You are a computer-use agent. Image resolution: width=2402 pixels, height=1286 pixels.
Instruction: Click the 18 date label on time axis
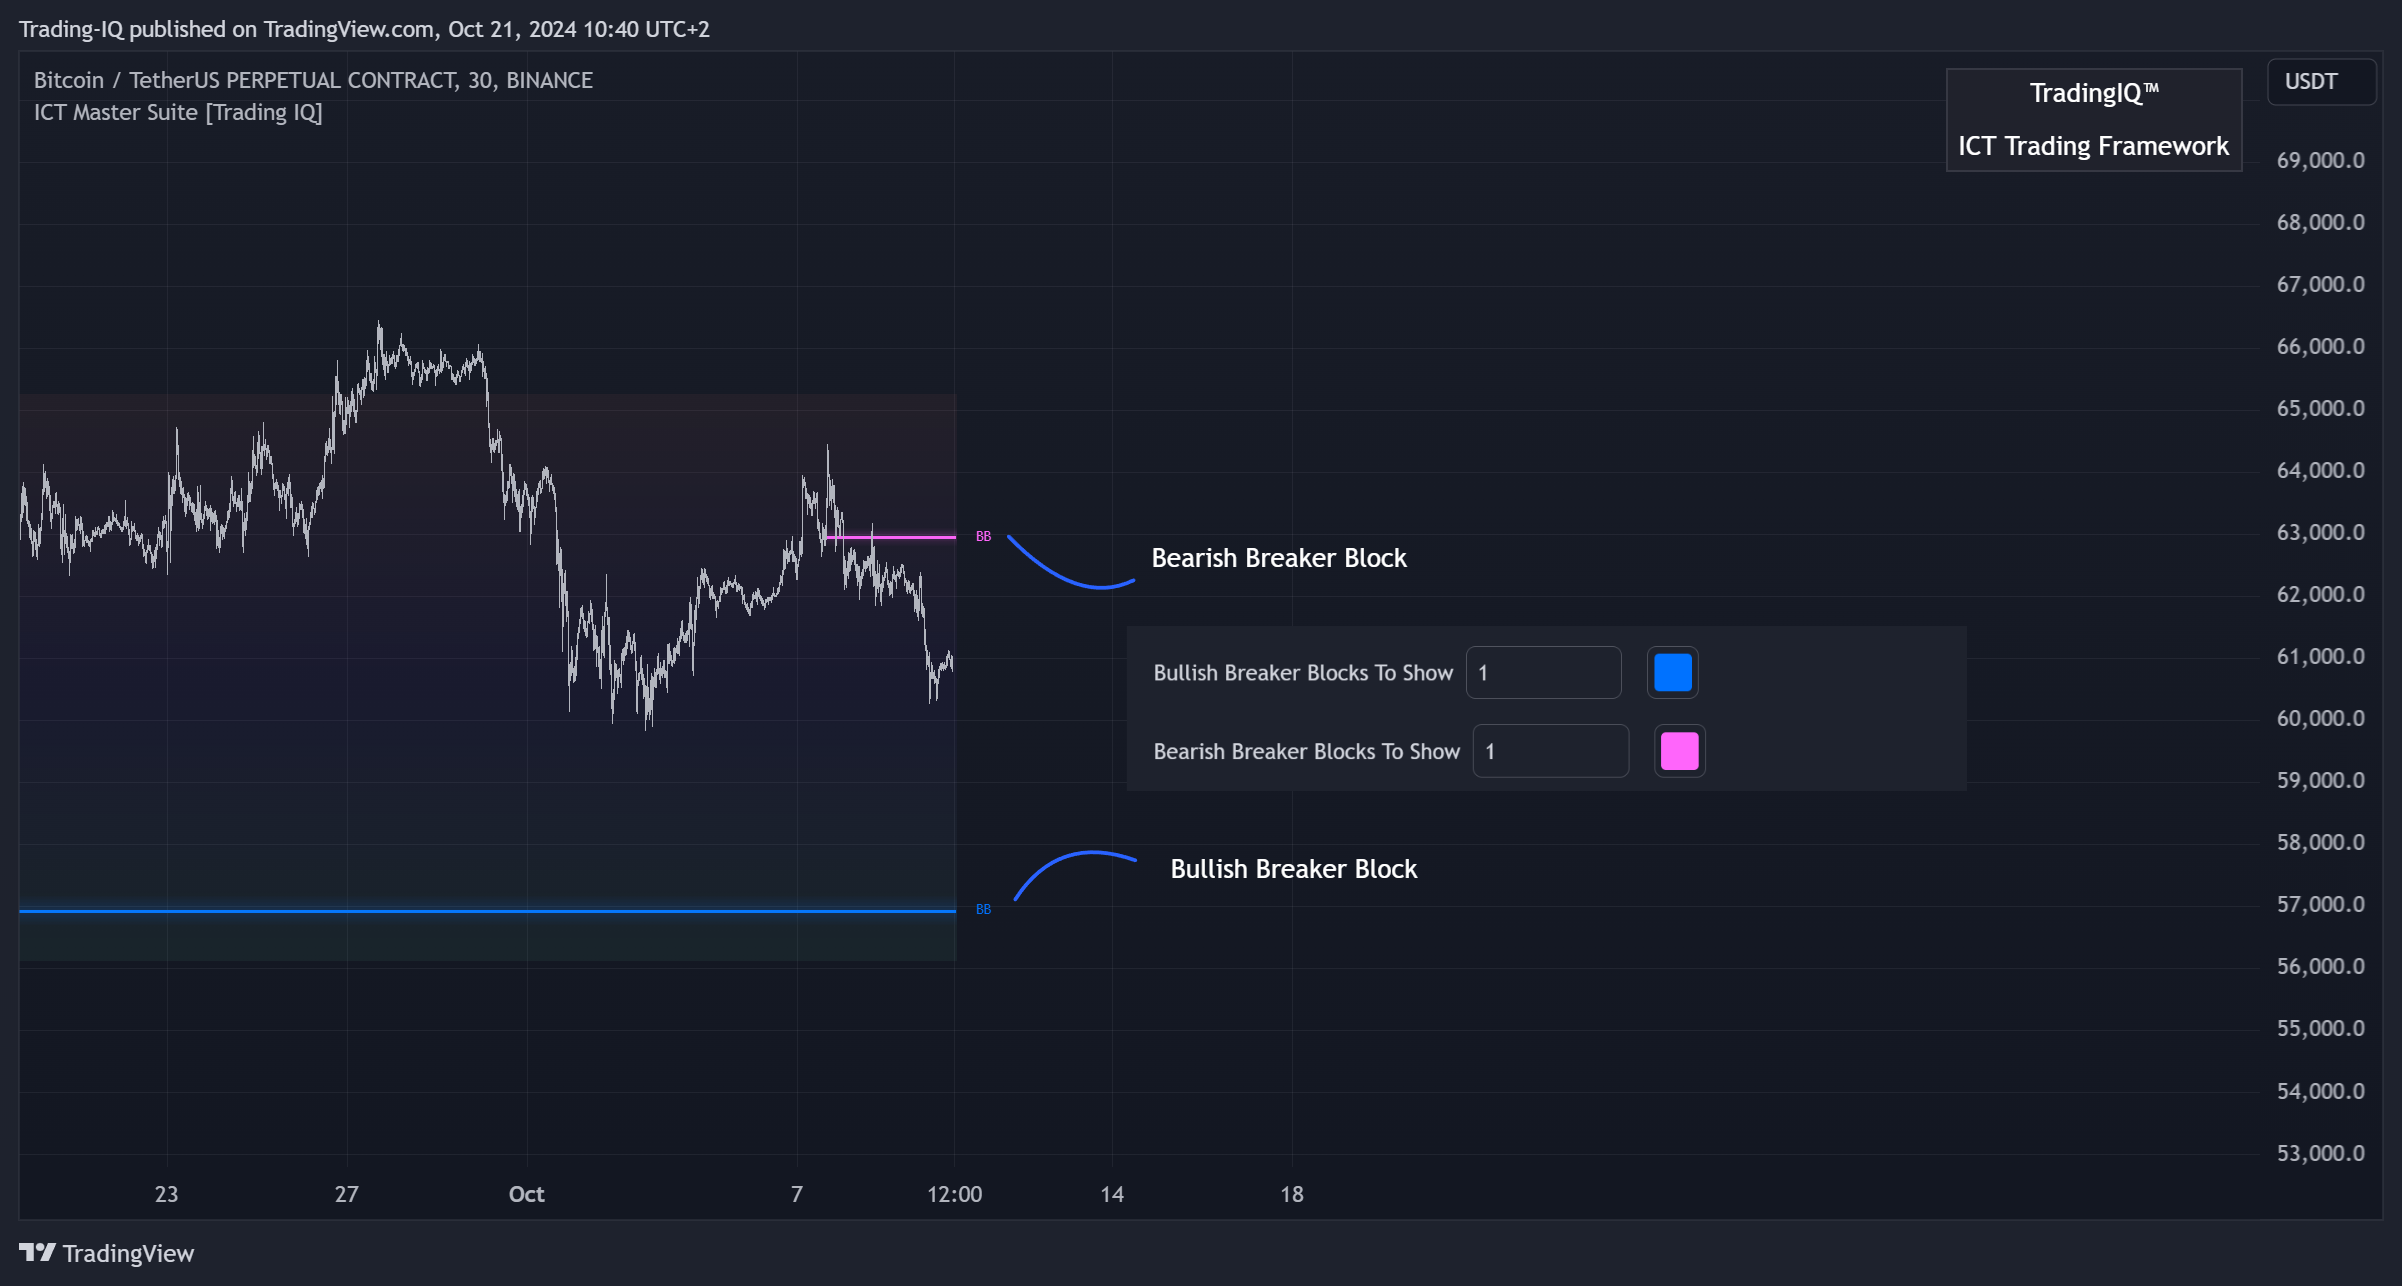tap(1292, 1194)
